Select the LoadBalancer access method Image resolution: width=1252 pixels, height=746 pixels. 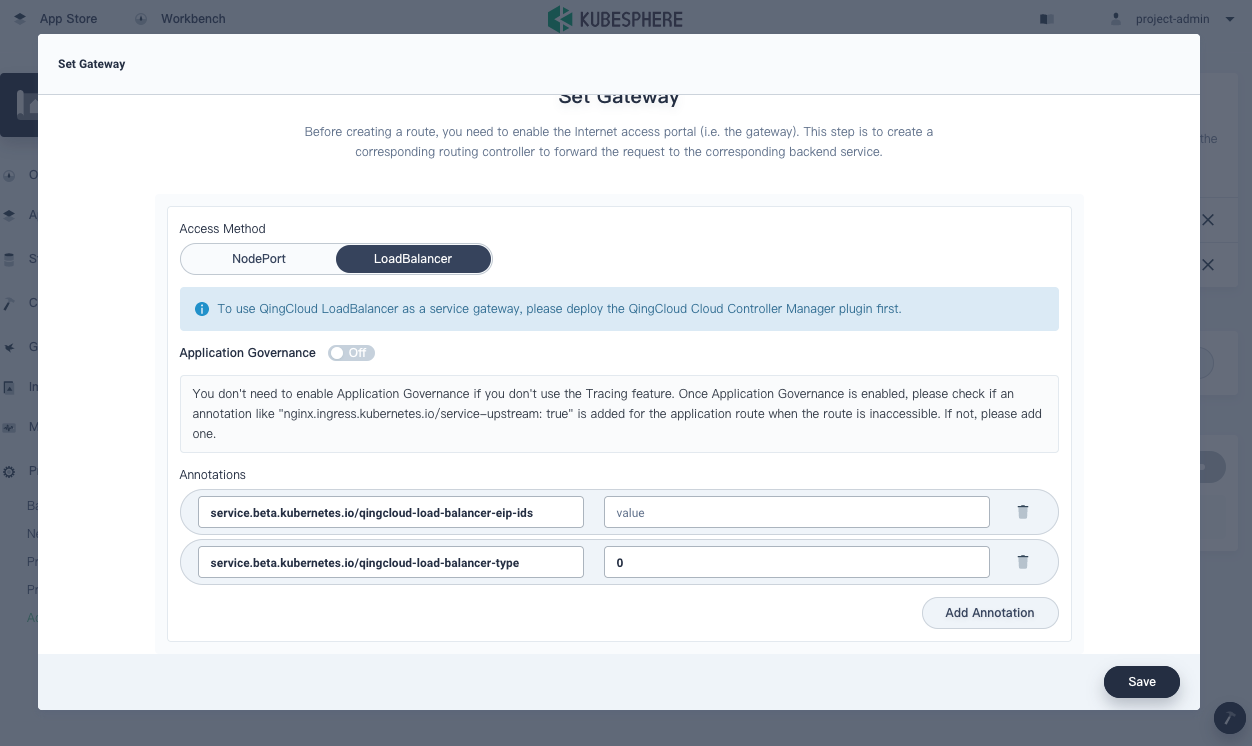(x=413, y=259)
